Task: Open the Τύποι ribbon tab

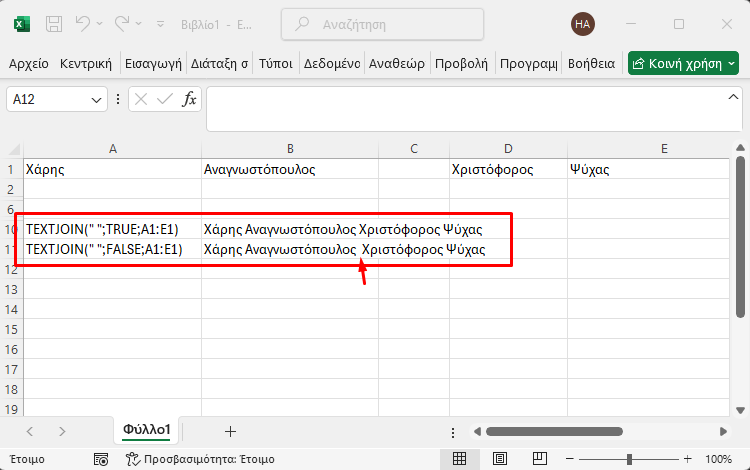Action: pyautogui.click(x=276, y=64)
